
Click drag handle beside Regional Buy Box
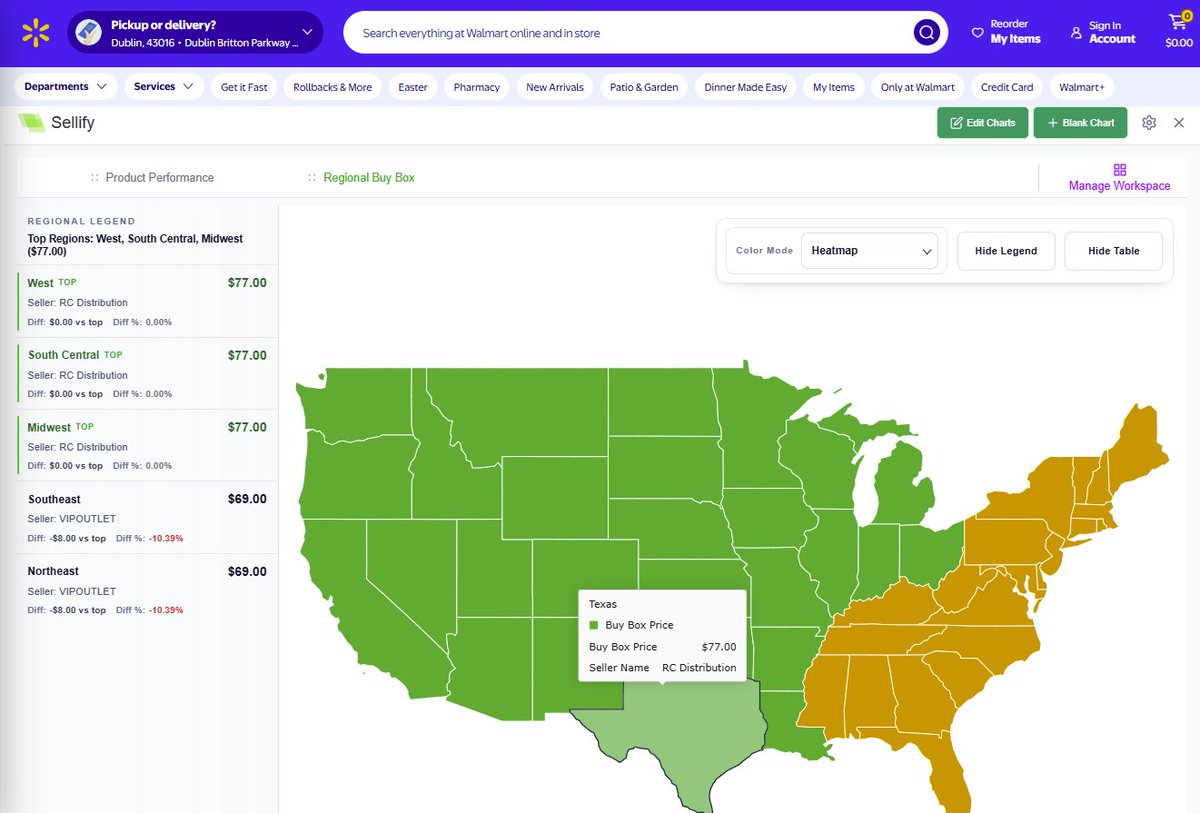[313, 177]
